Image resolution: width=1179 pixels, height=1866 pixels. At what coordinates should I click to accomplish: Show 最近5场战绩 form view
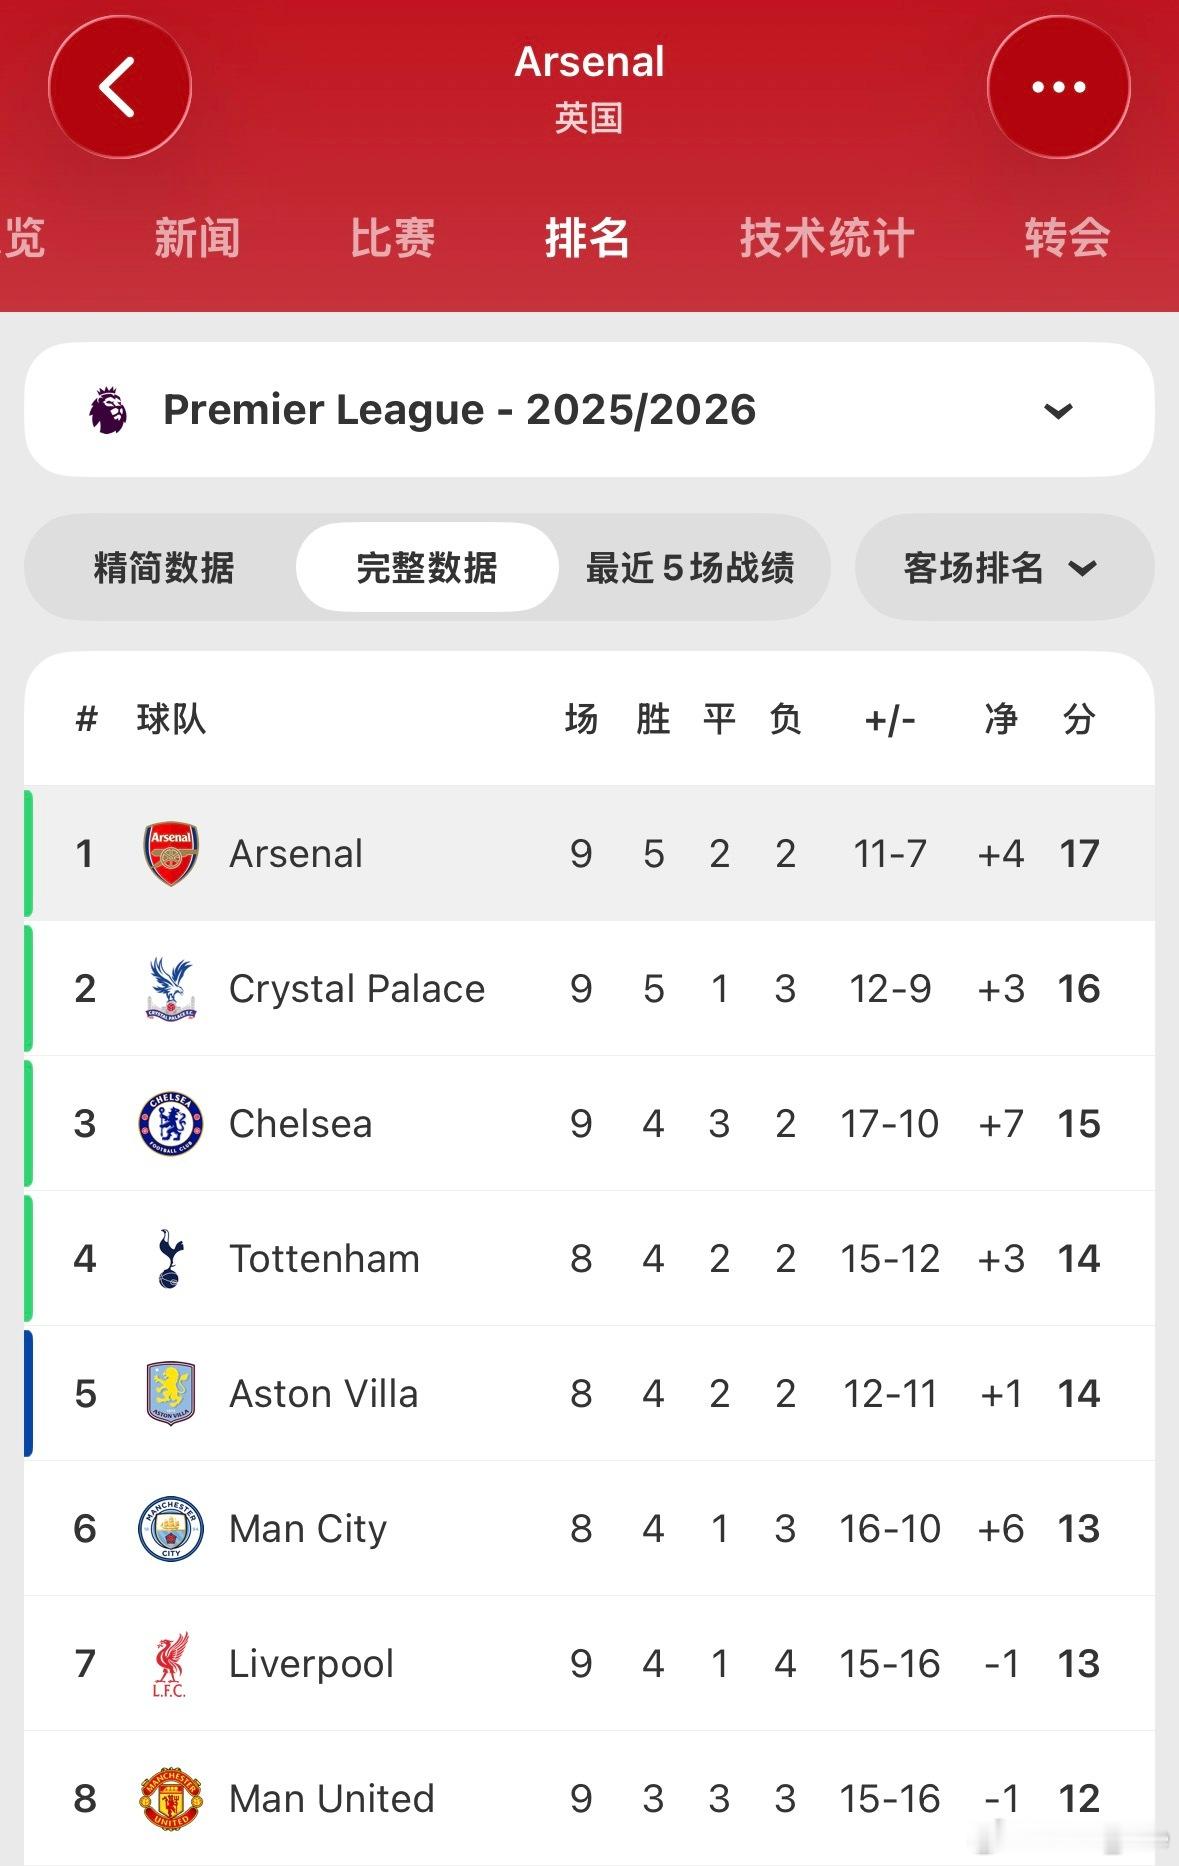[690, 568]
